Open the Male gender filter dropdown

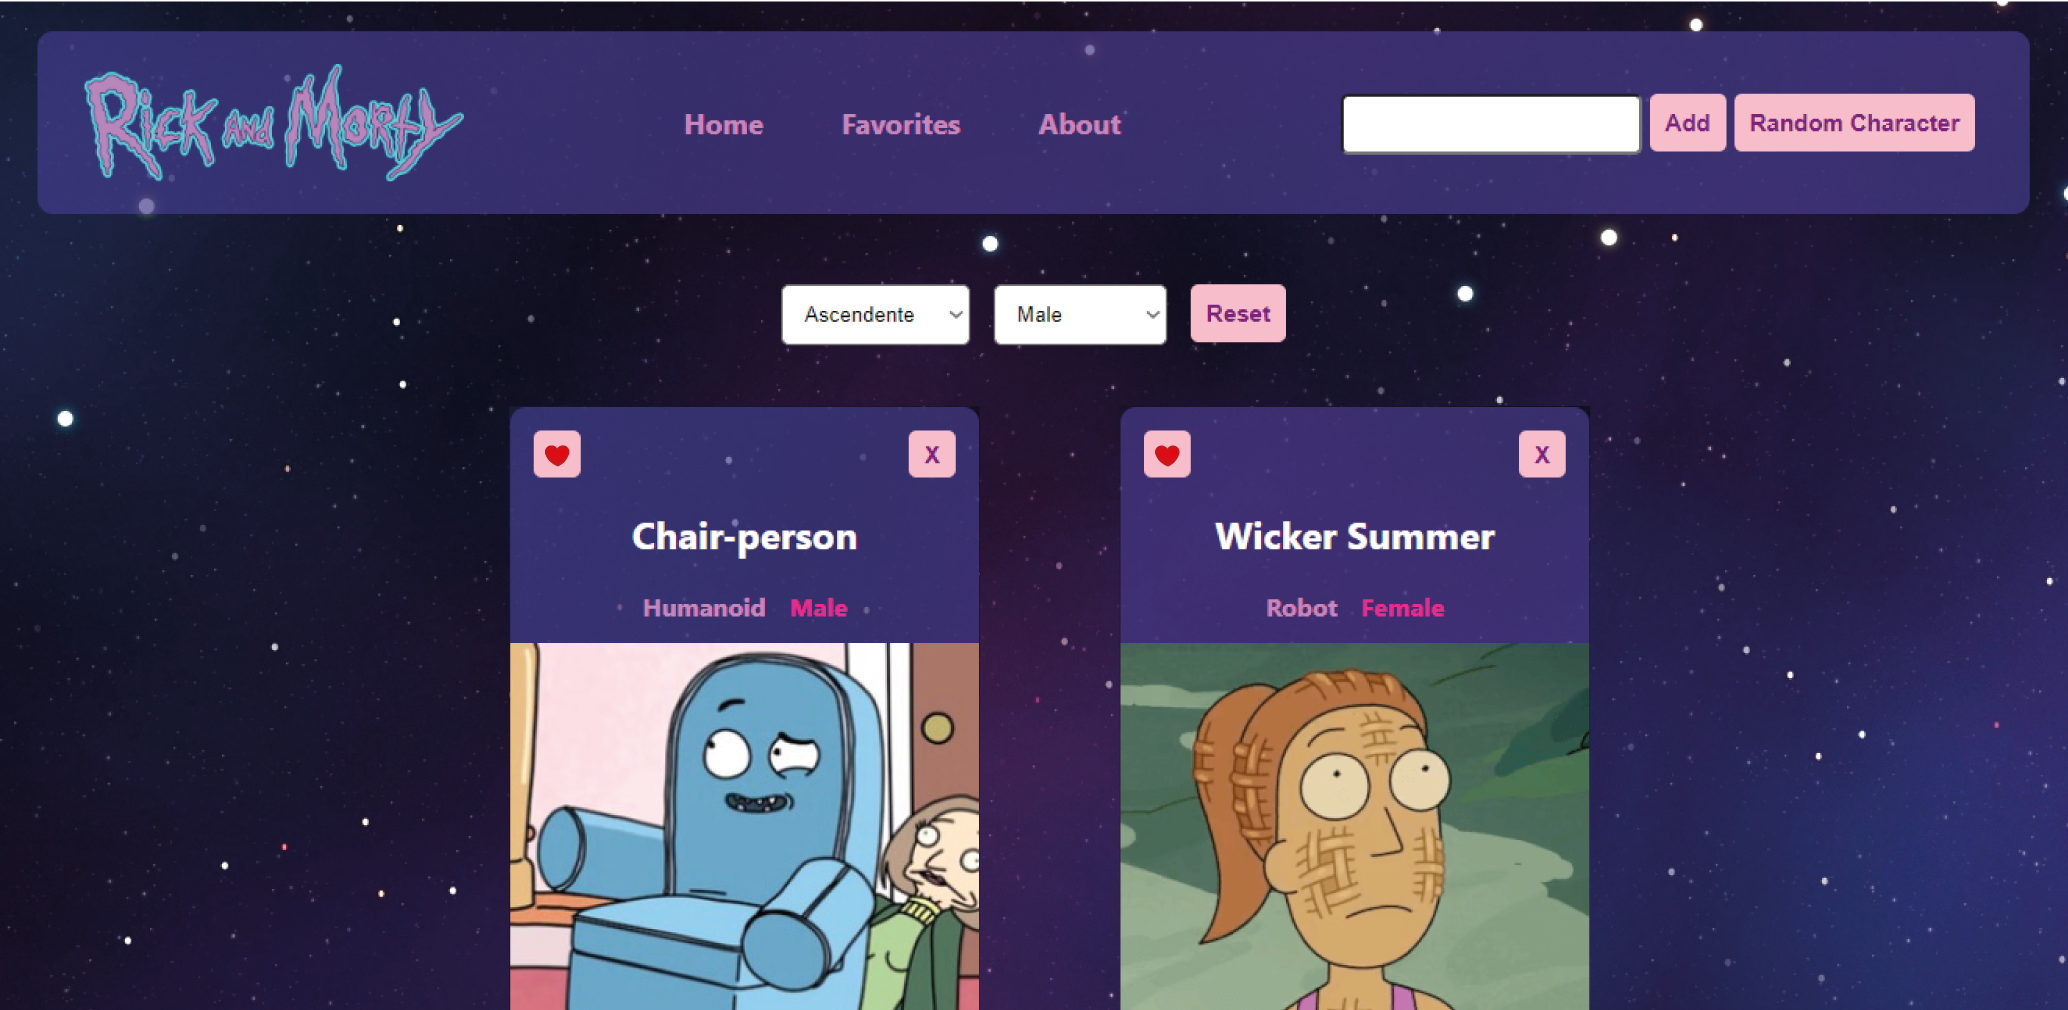(1080, 315)
